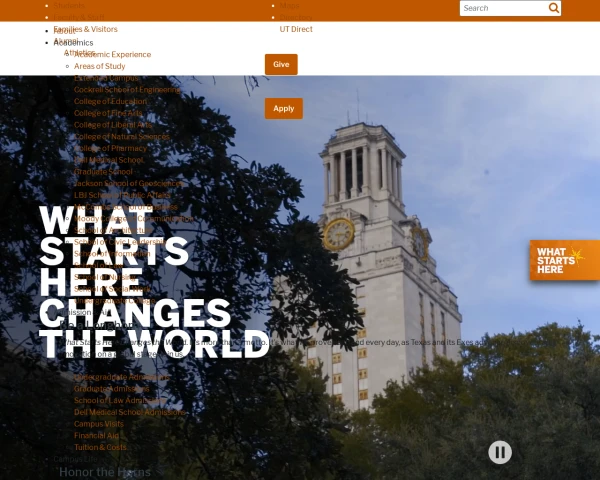
Task: Go to Financial Aid
Action: click(96, 436)
